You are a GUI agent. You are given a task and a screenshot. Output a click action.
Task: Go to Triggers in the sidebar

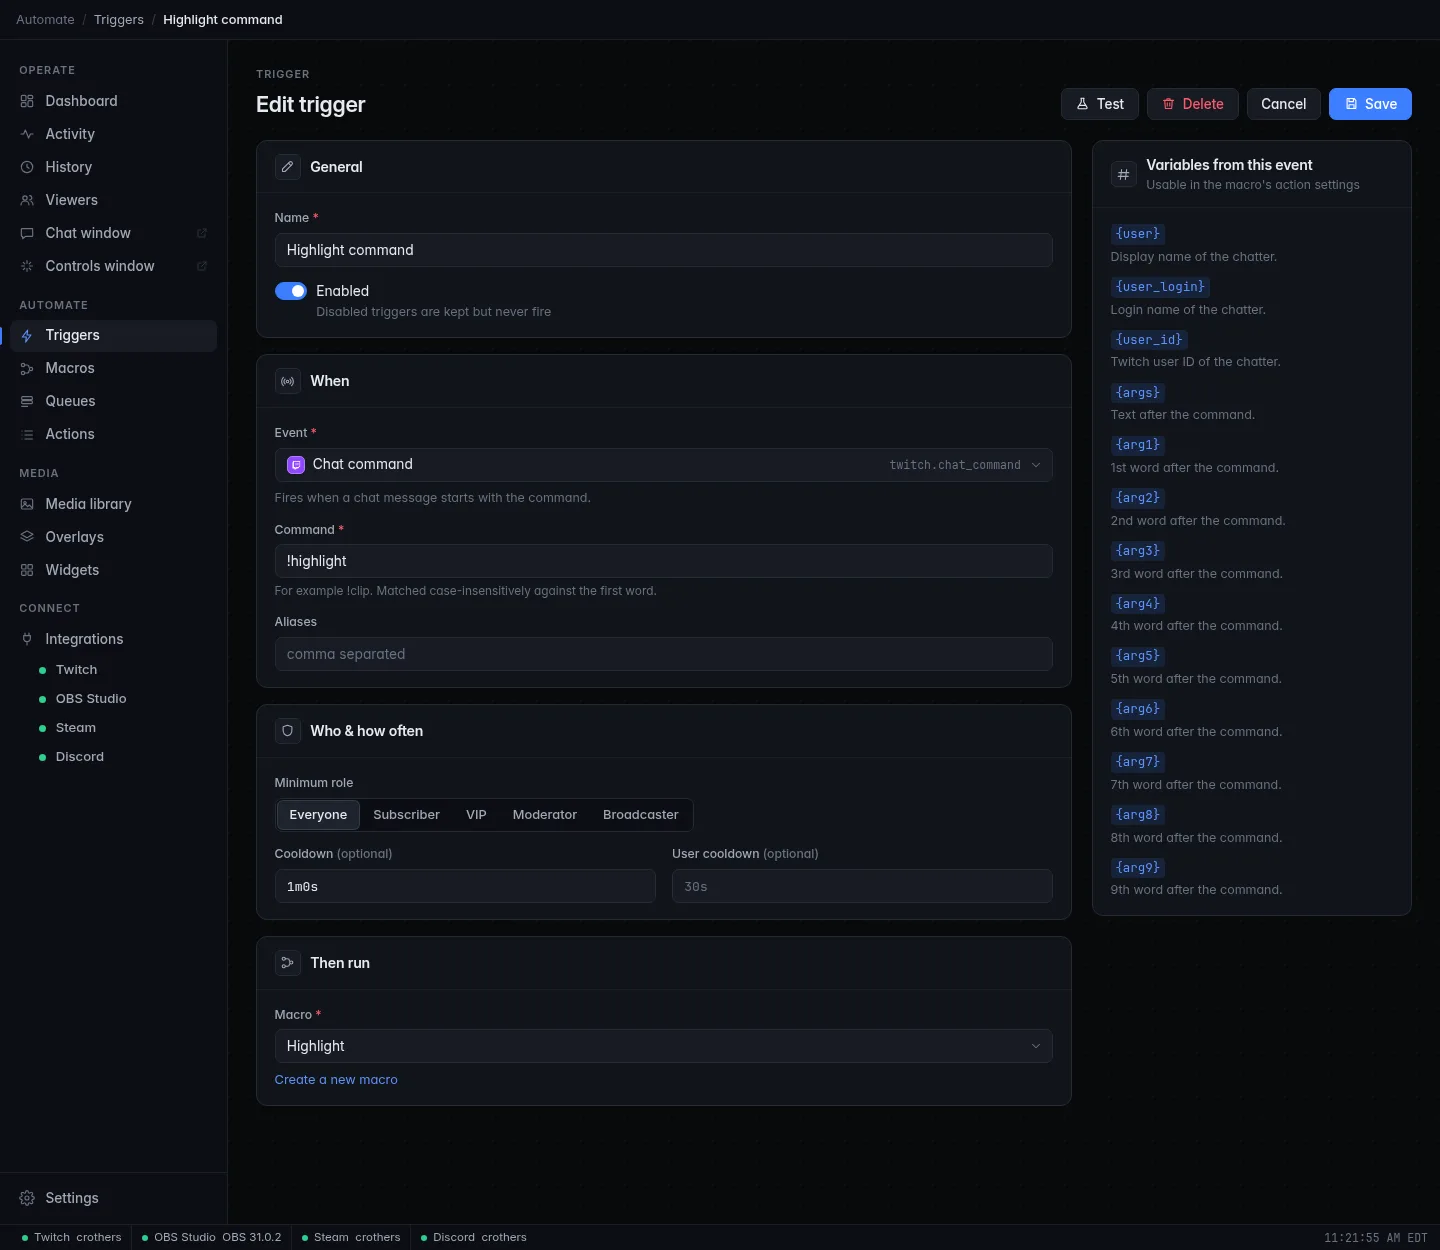tap(113, 336)
